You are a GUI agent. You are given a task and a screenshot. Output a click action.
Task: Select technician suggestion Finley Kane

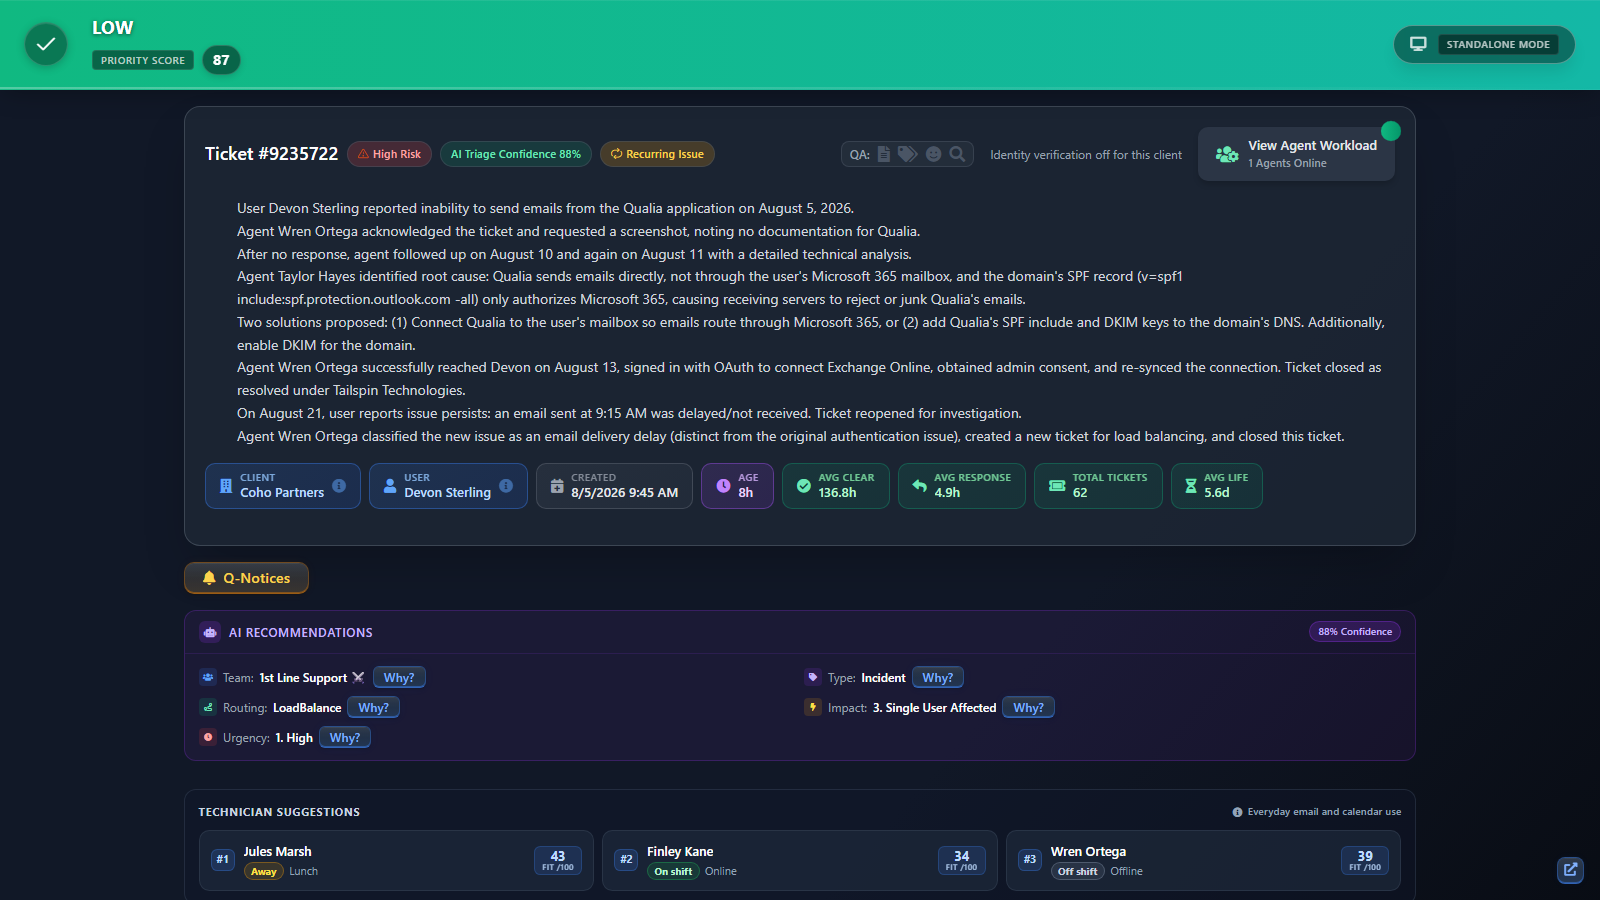tap(800, 860)
